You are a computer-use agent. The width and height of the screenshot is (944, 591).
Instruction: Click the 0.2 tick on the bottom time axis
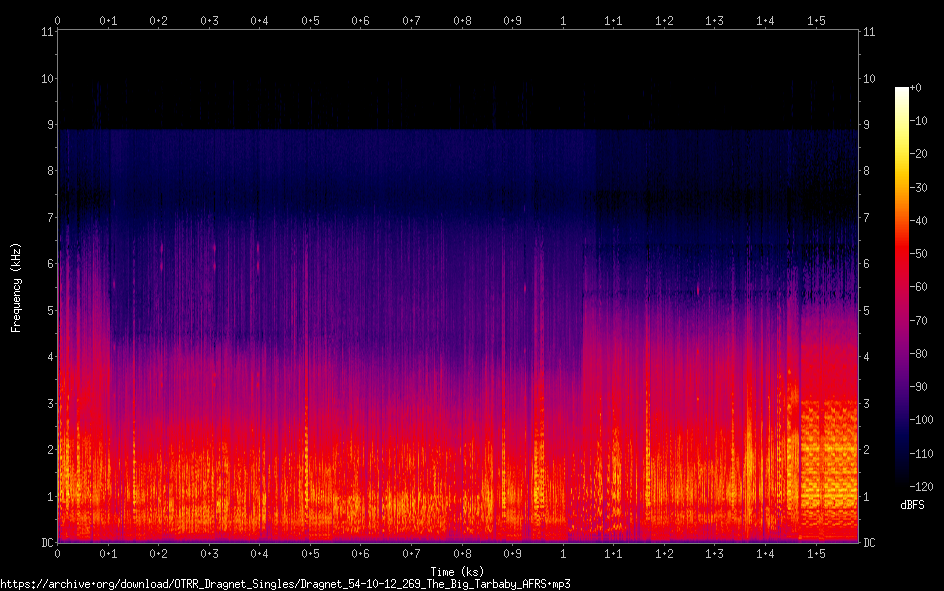158,553
